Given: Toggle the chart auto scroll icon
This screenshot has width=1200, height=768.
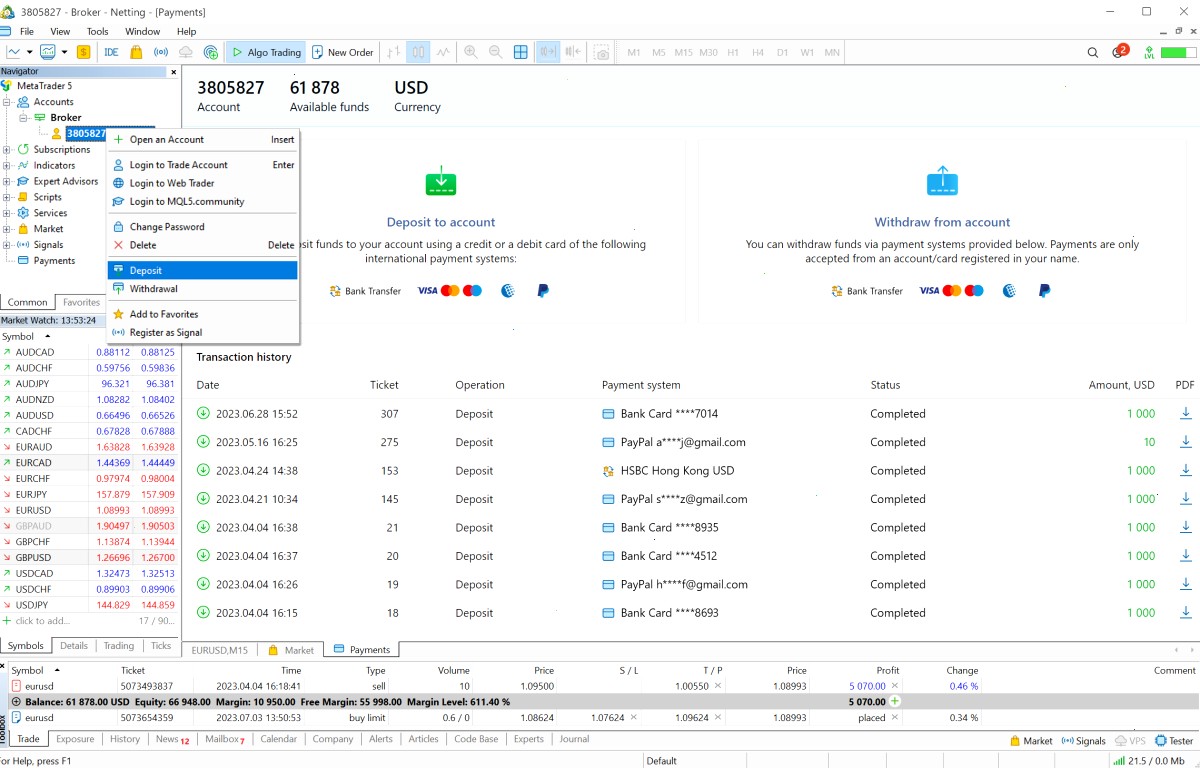Looking at the screenshot, I should pos(547,52).
